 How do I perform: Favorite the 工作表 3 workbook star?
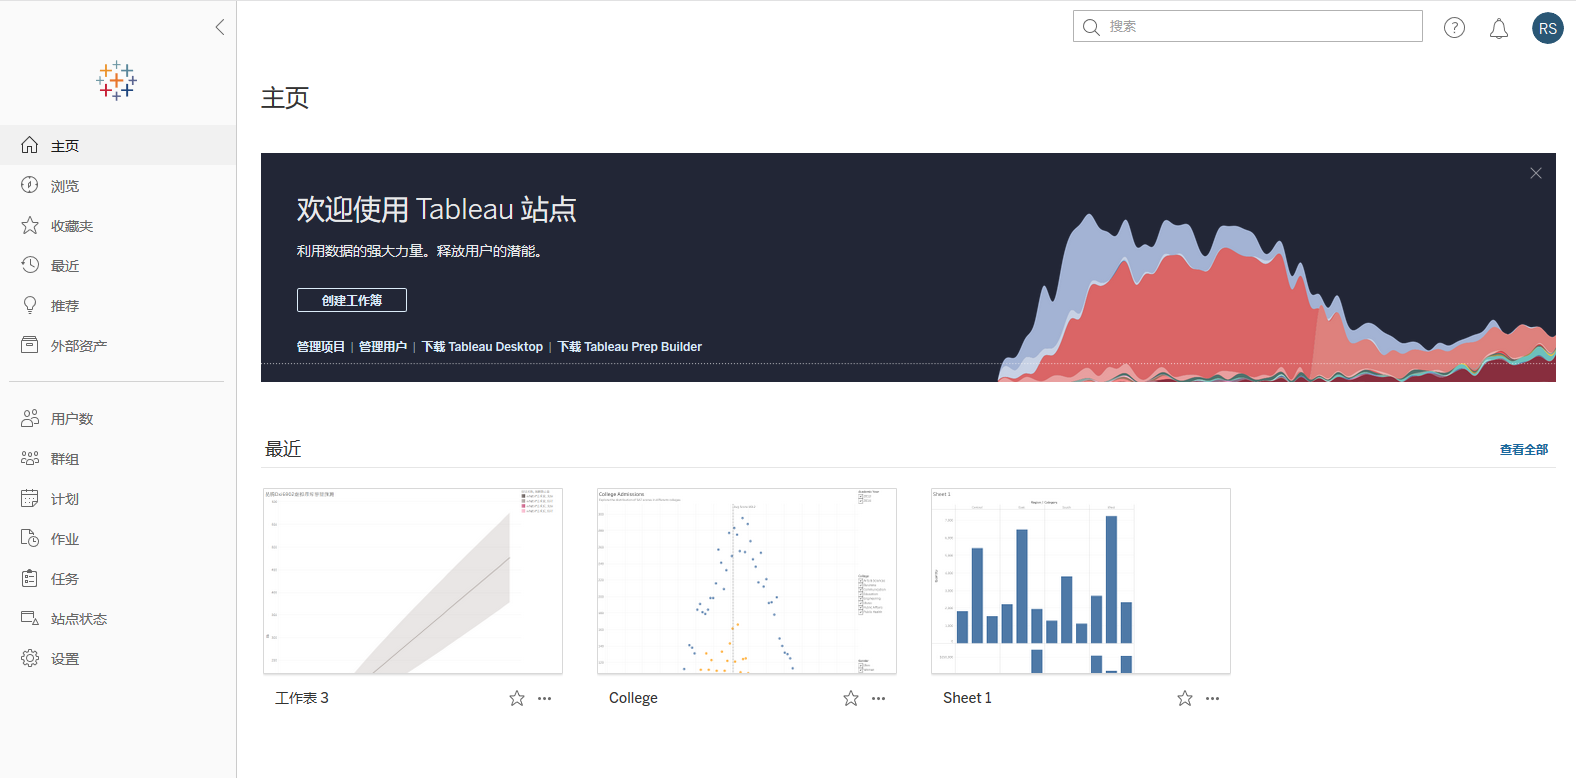(516, 698)
